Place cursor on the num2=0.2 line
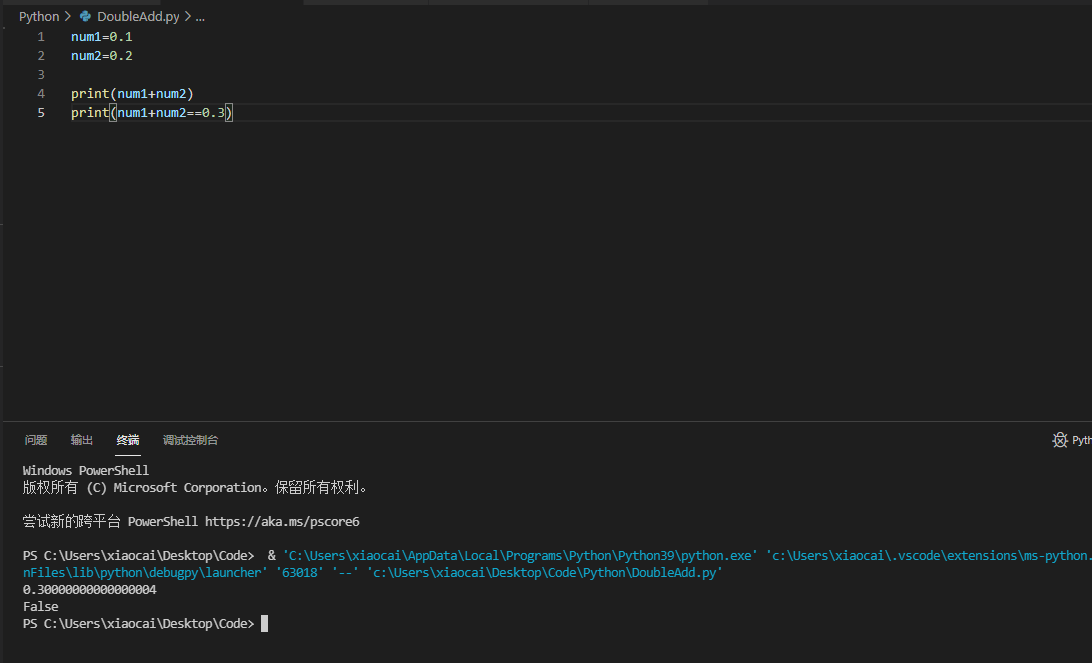The image size is (1092, 663). (x=102, y=56)
